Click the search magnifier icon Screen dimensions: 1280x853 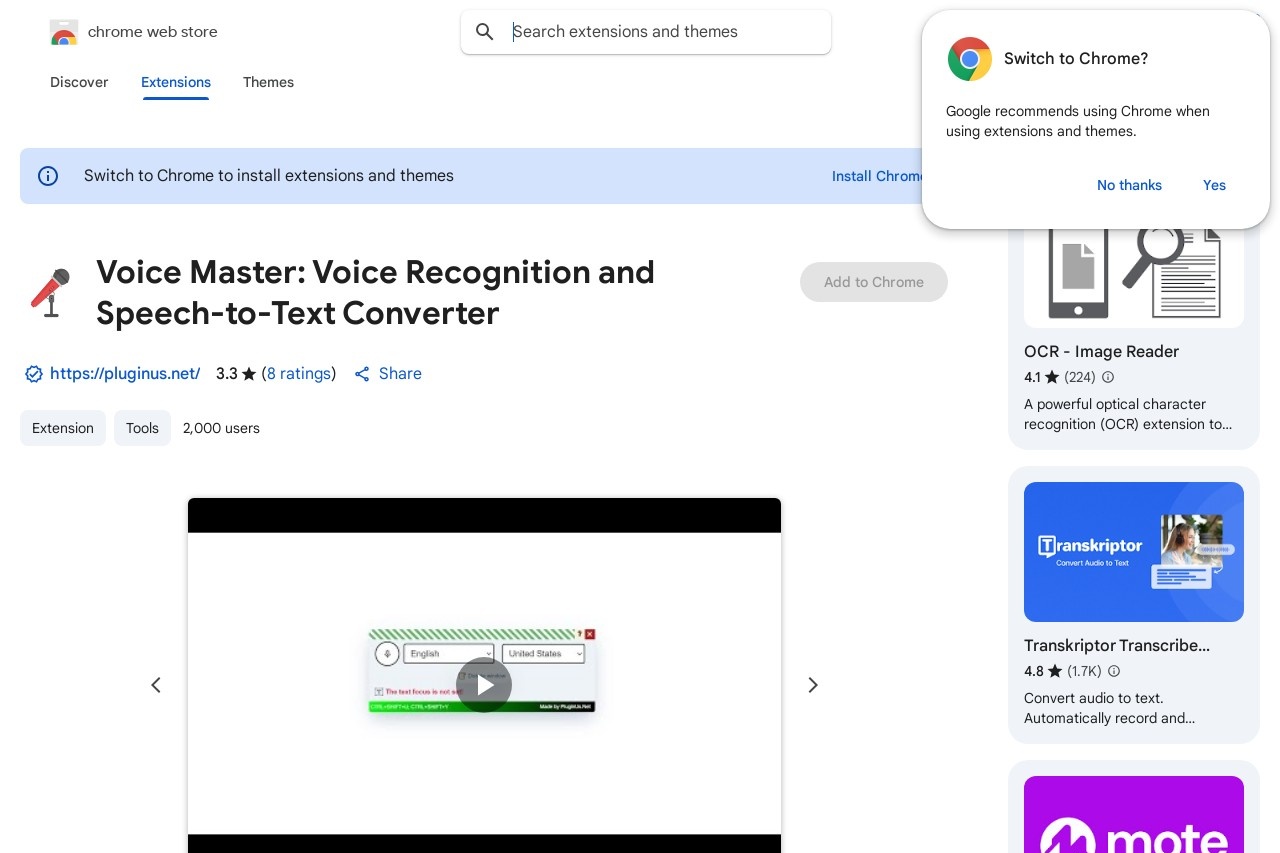[x=485, y=32]
